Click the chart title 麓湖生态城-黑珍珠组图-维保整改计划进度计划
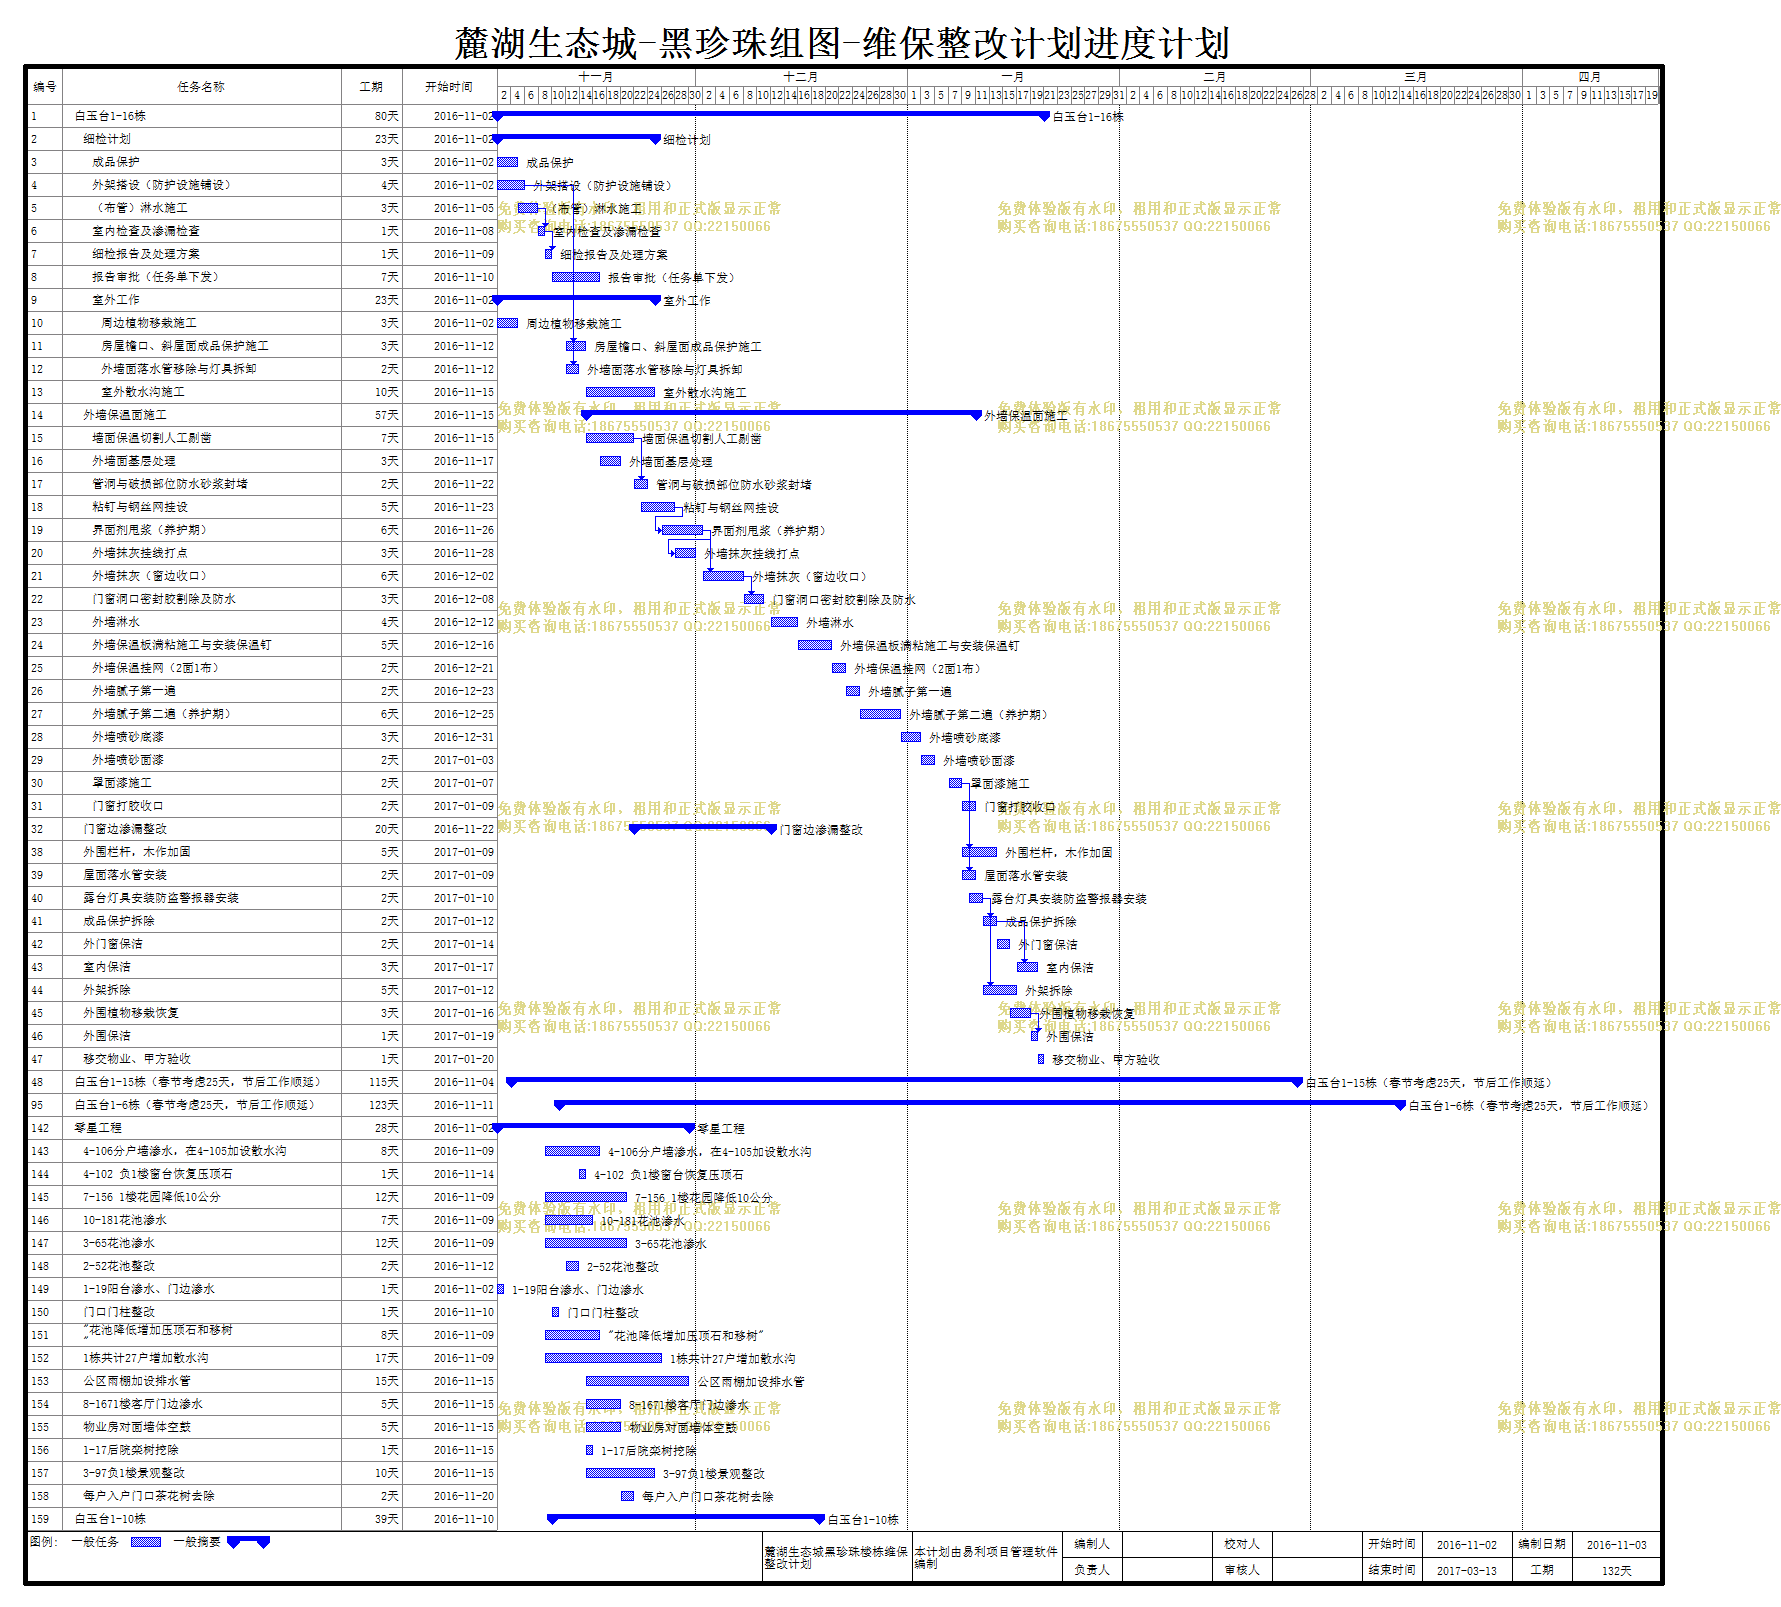This screenshot has width=1781, height=1607. [841, 44]
